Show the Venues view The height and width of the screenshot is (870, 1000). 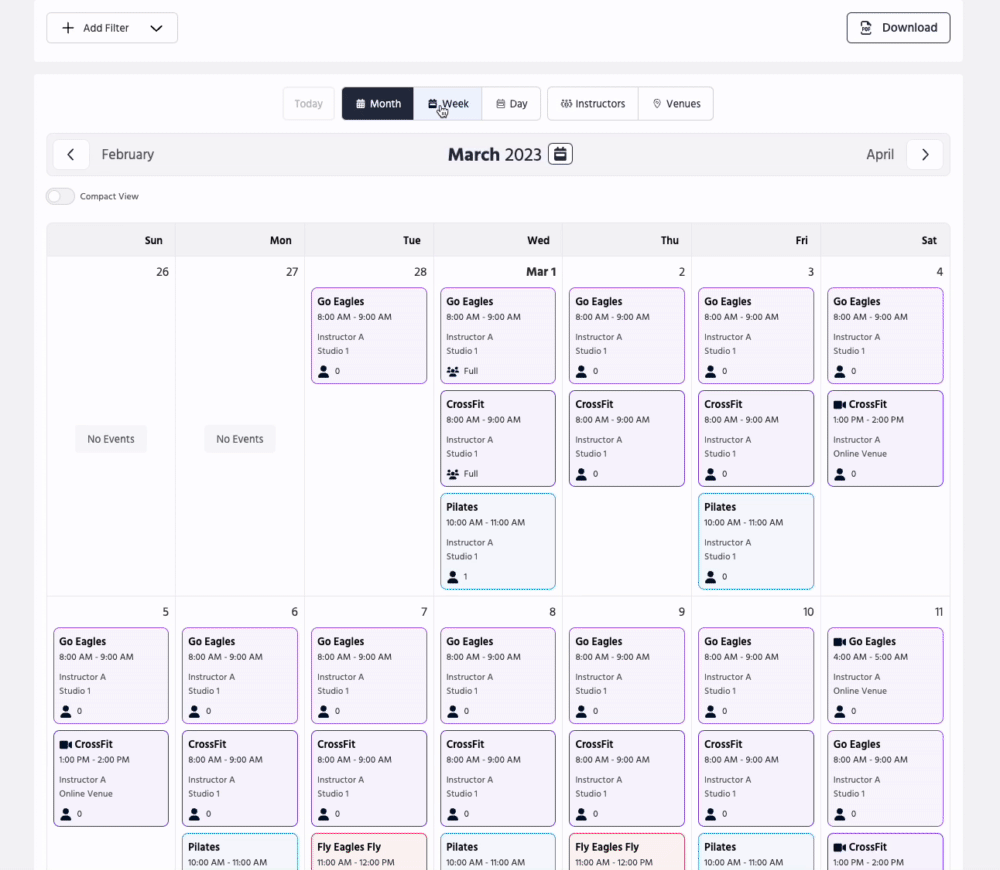(x=676, y=104)
